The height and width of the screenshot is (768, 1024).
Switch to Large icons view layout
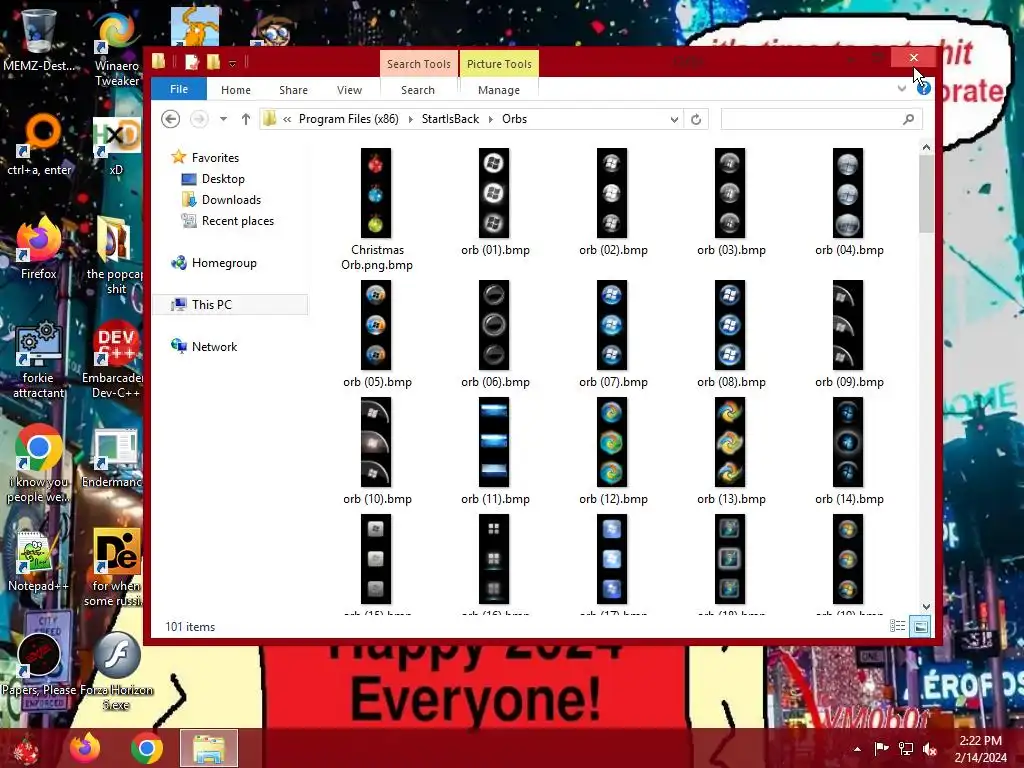[920, 626]
